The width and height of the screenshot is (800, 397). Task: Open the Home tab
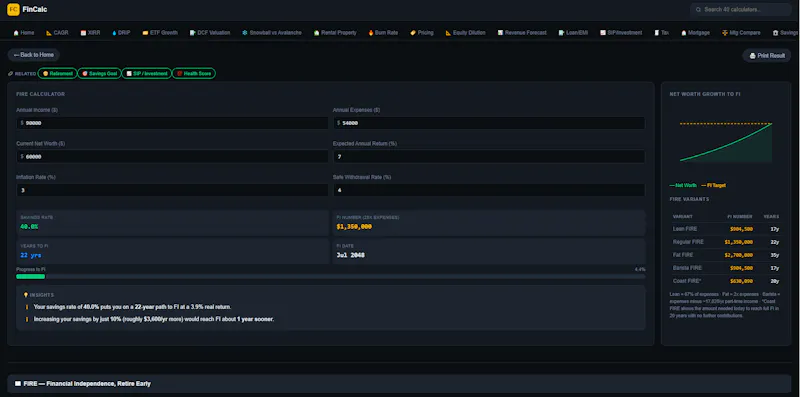tap(23, 33)
